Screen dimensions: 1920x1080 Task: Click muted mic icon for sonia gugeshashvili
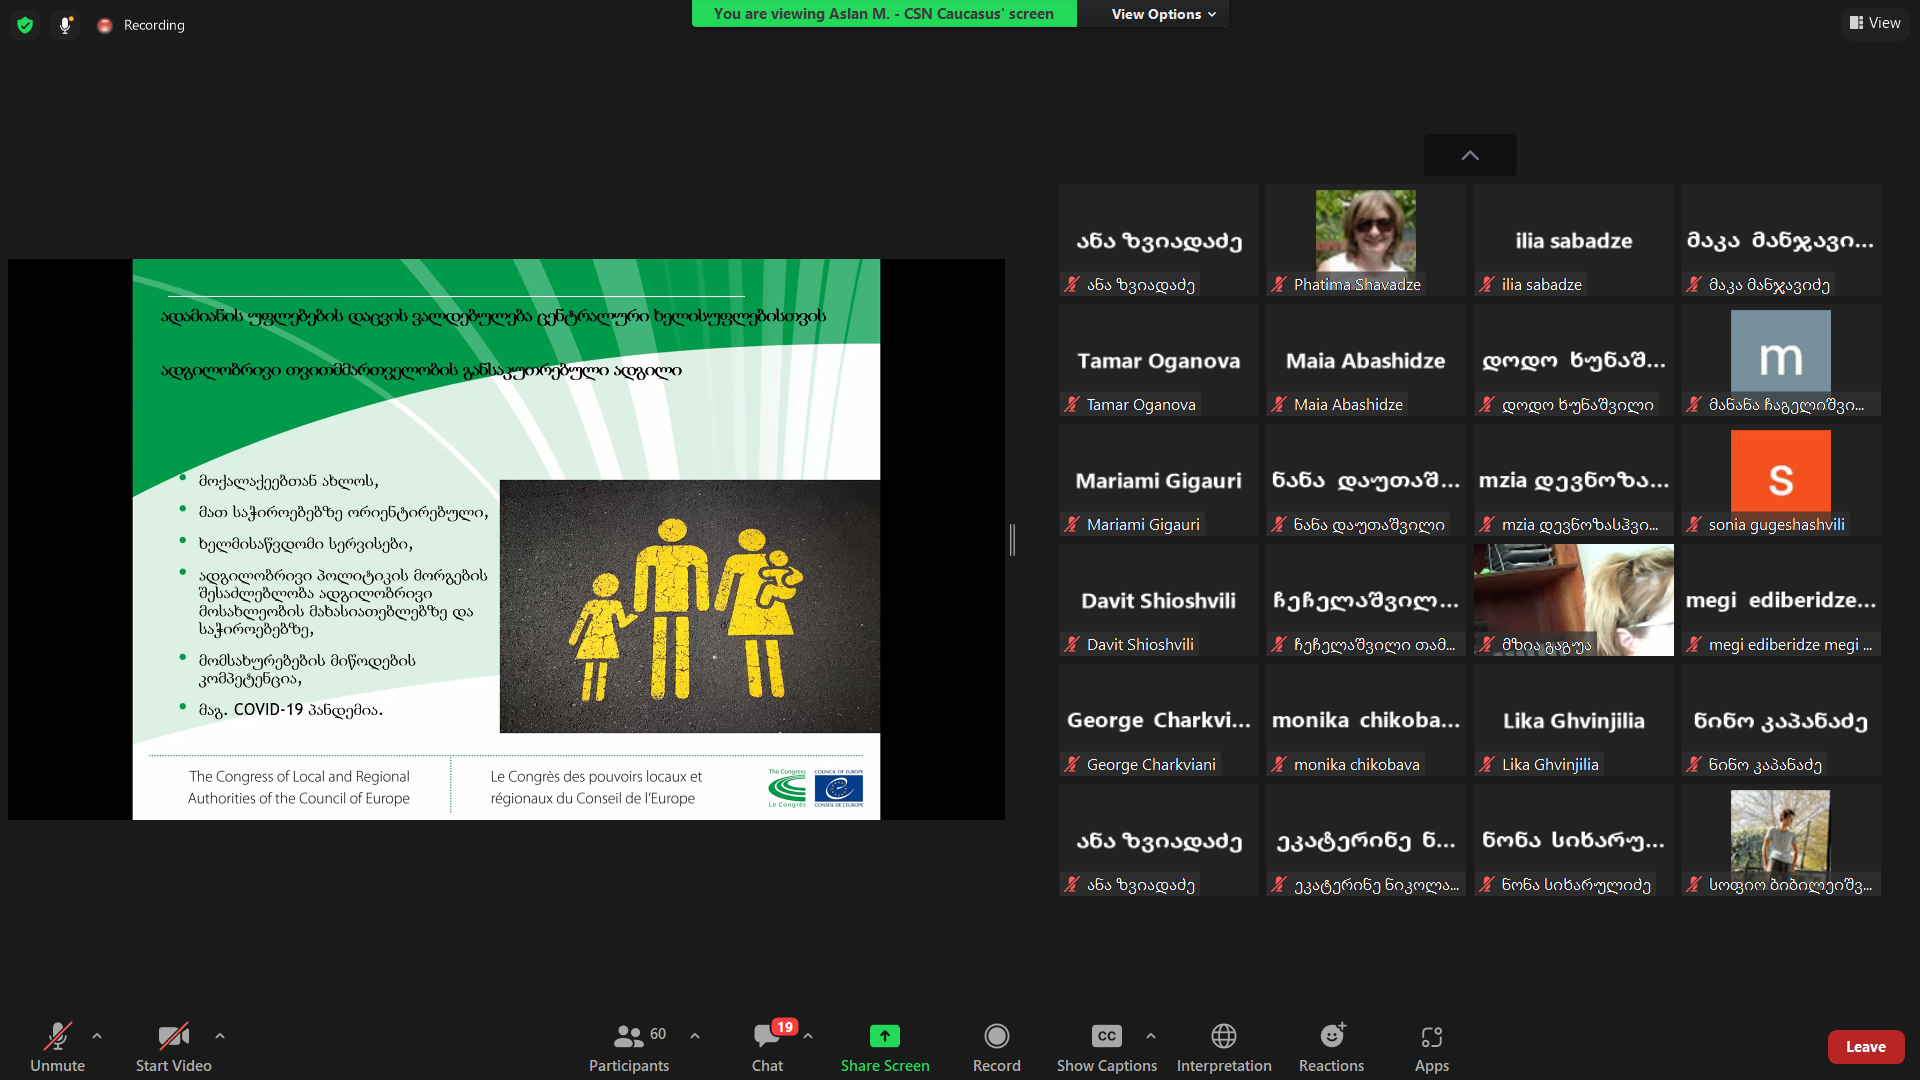click(1694, 525)
